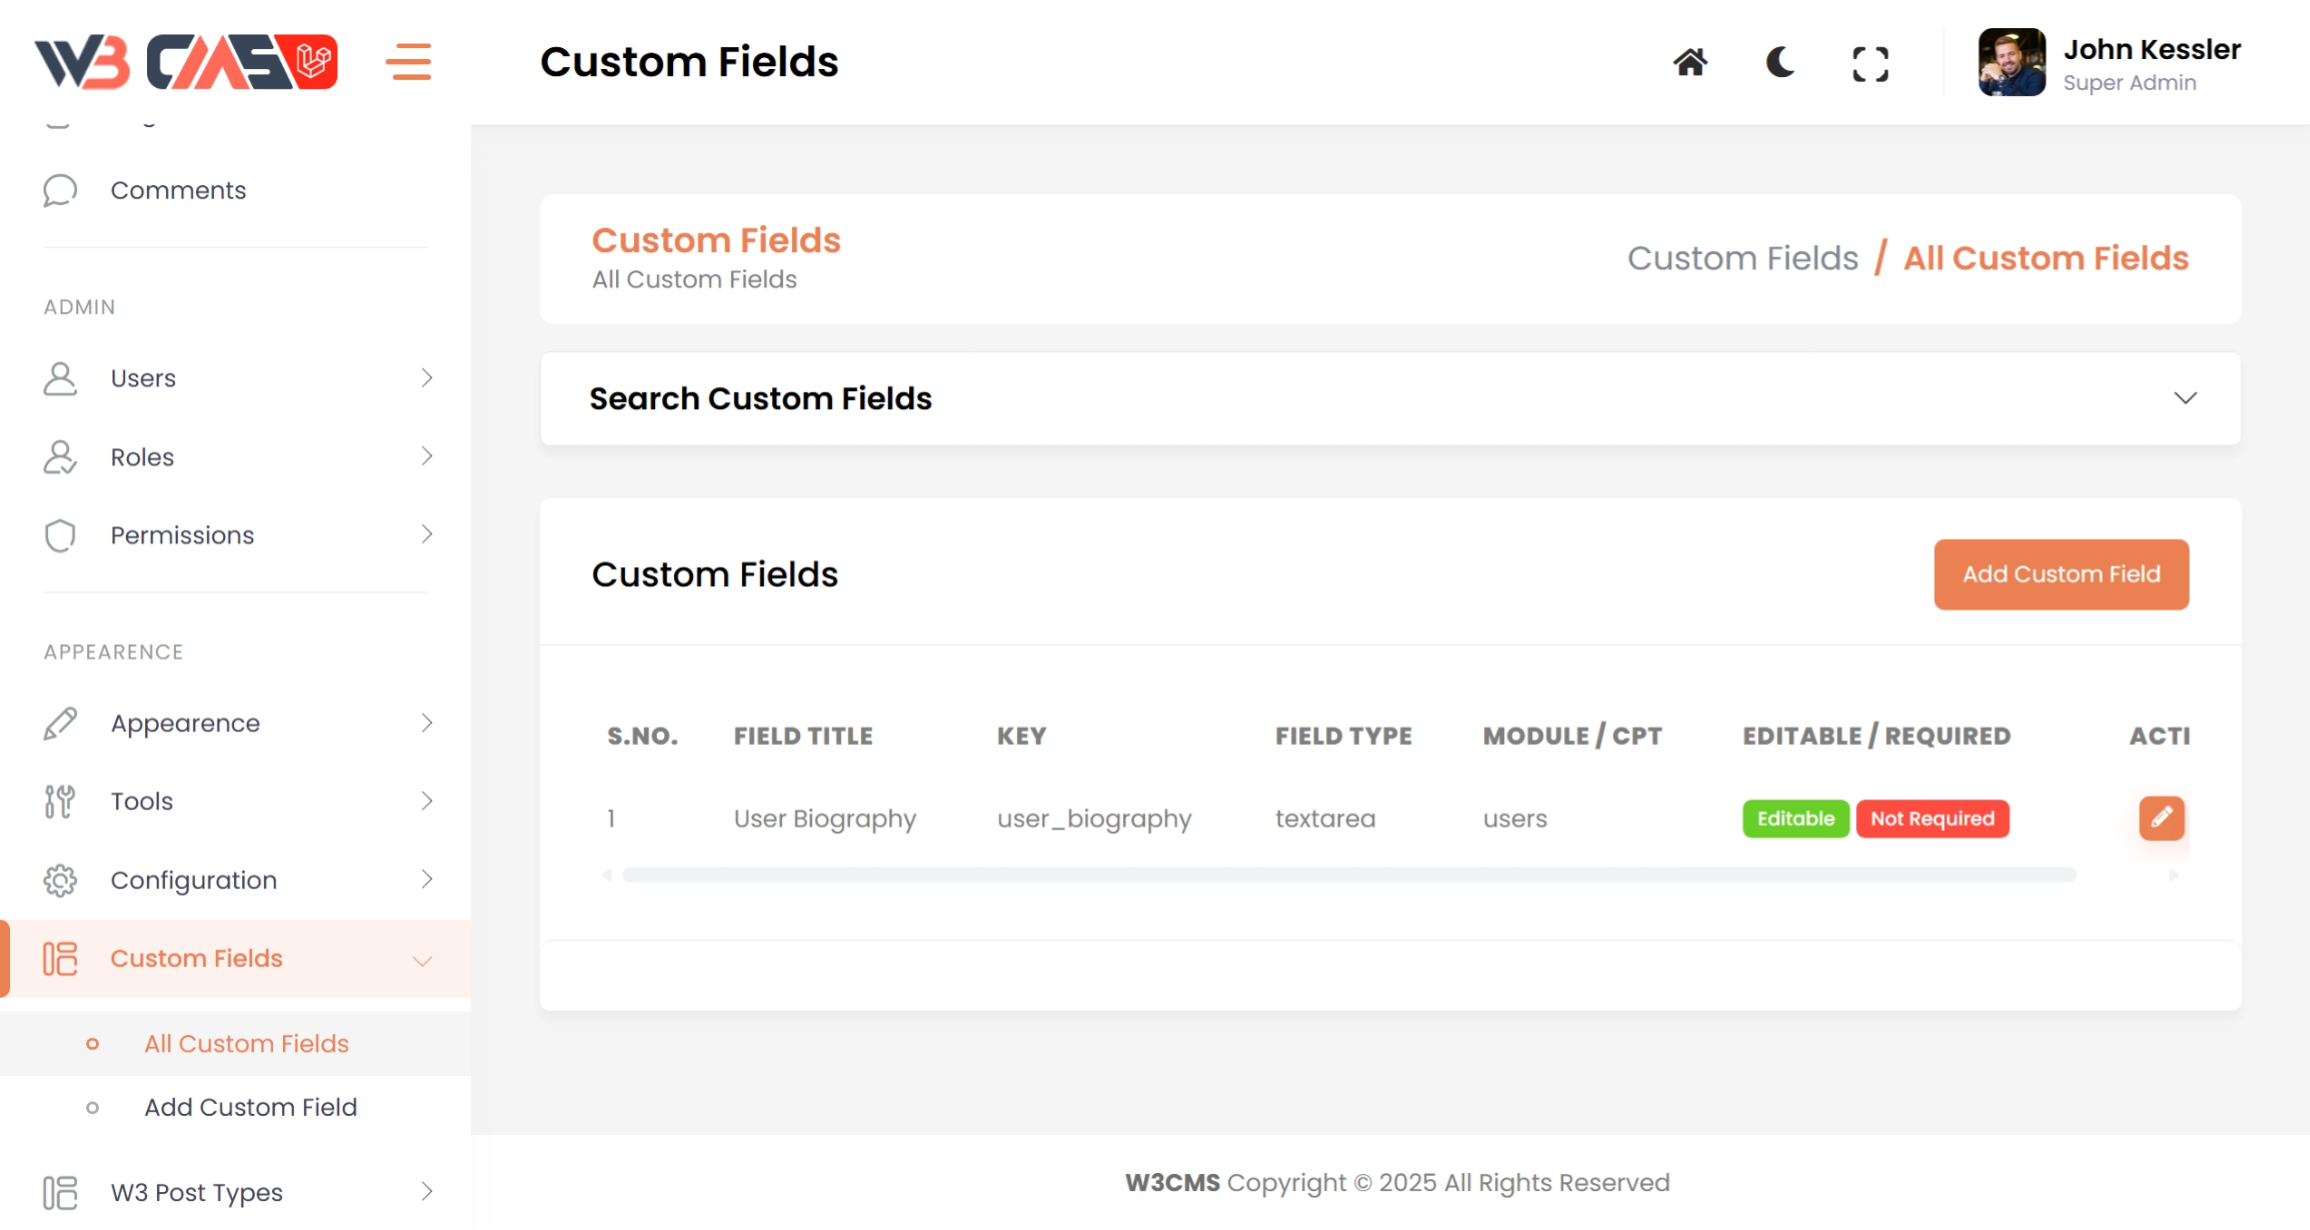Toggle fullscreen mode icon
This screenshot has height=1230, width=2310.
click(x=1870, y=64)
